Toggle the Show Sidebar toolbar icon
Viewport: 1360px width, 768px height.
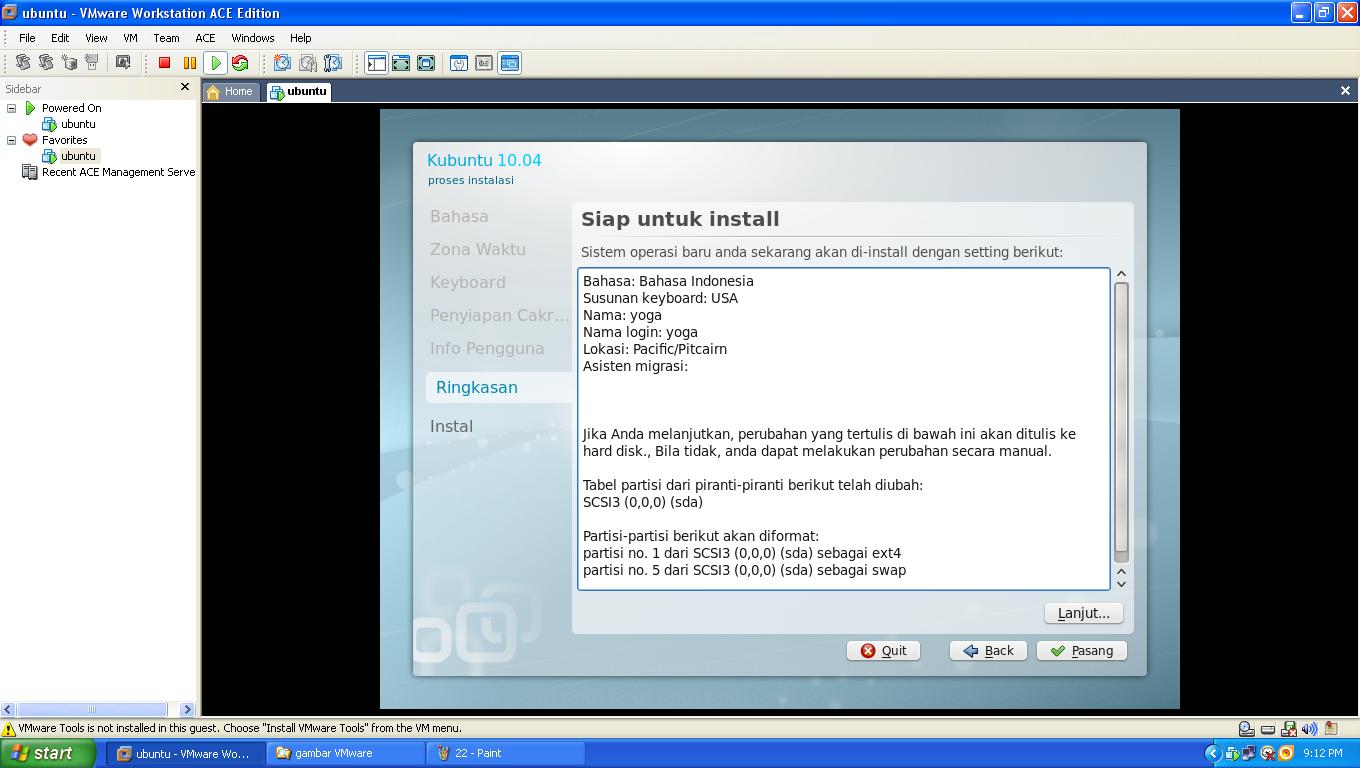[376, 63]
